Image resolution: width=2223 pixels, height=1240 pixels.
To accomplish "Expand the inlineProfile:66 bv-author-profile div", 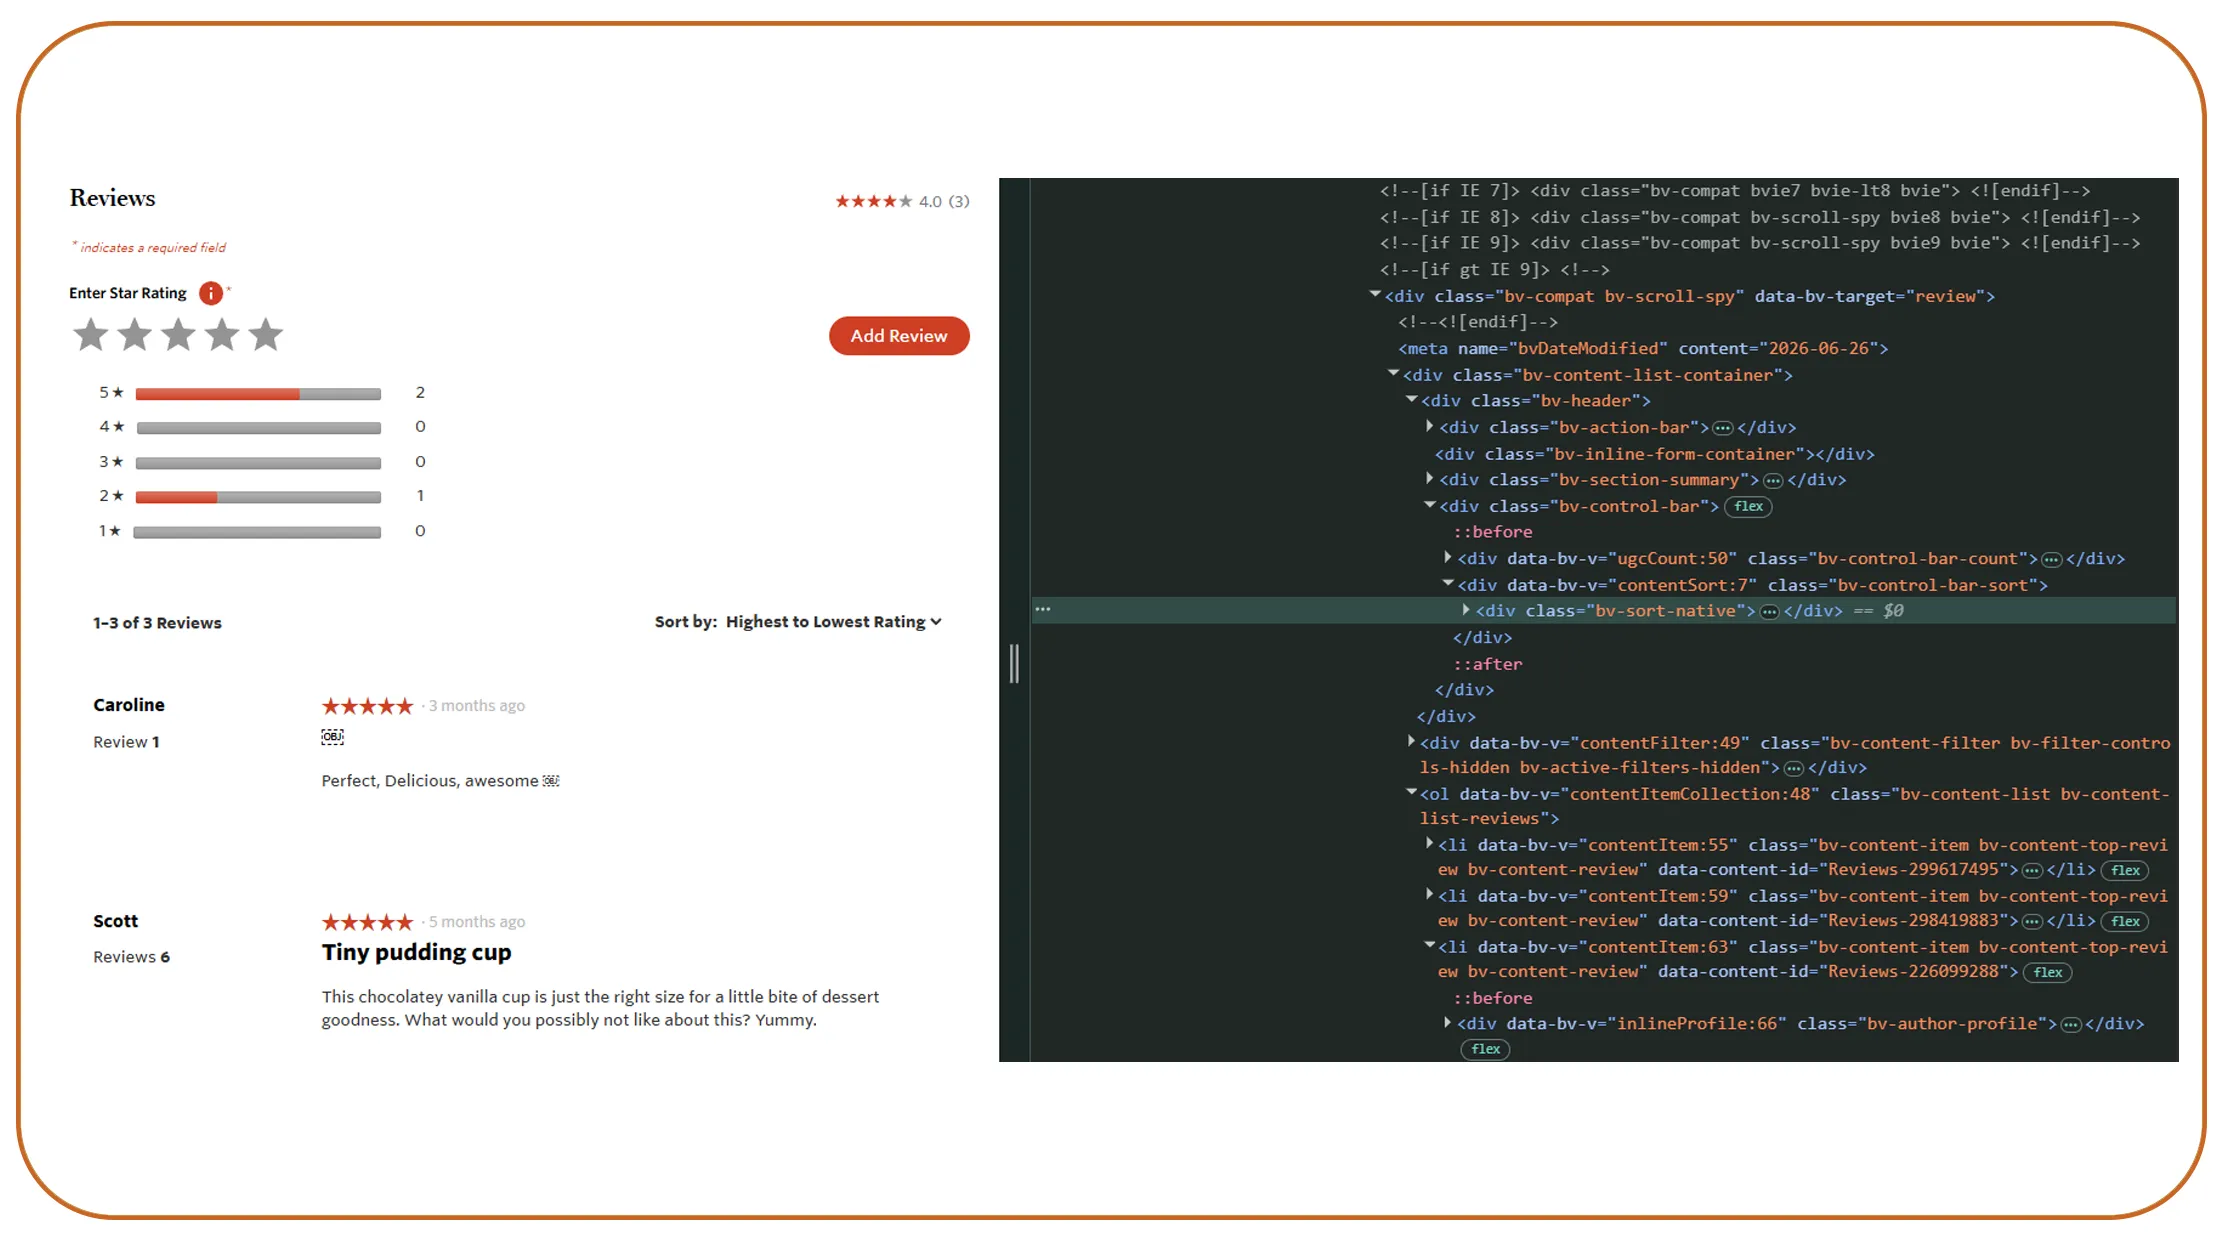I will click(1448, 1023).
